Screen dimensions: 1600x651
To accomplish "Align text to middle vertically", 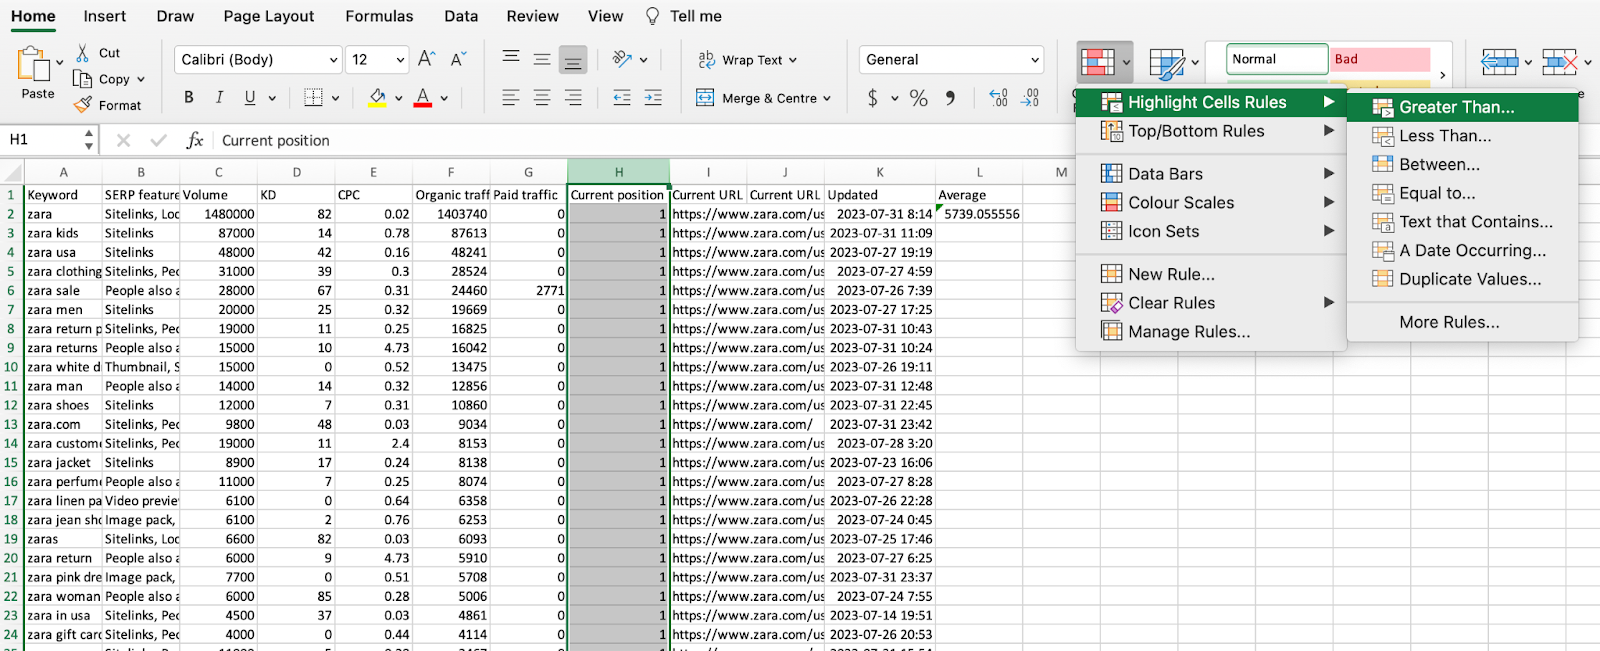I will coord(542,59).
